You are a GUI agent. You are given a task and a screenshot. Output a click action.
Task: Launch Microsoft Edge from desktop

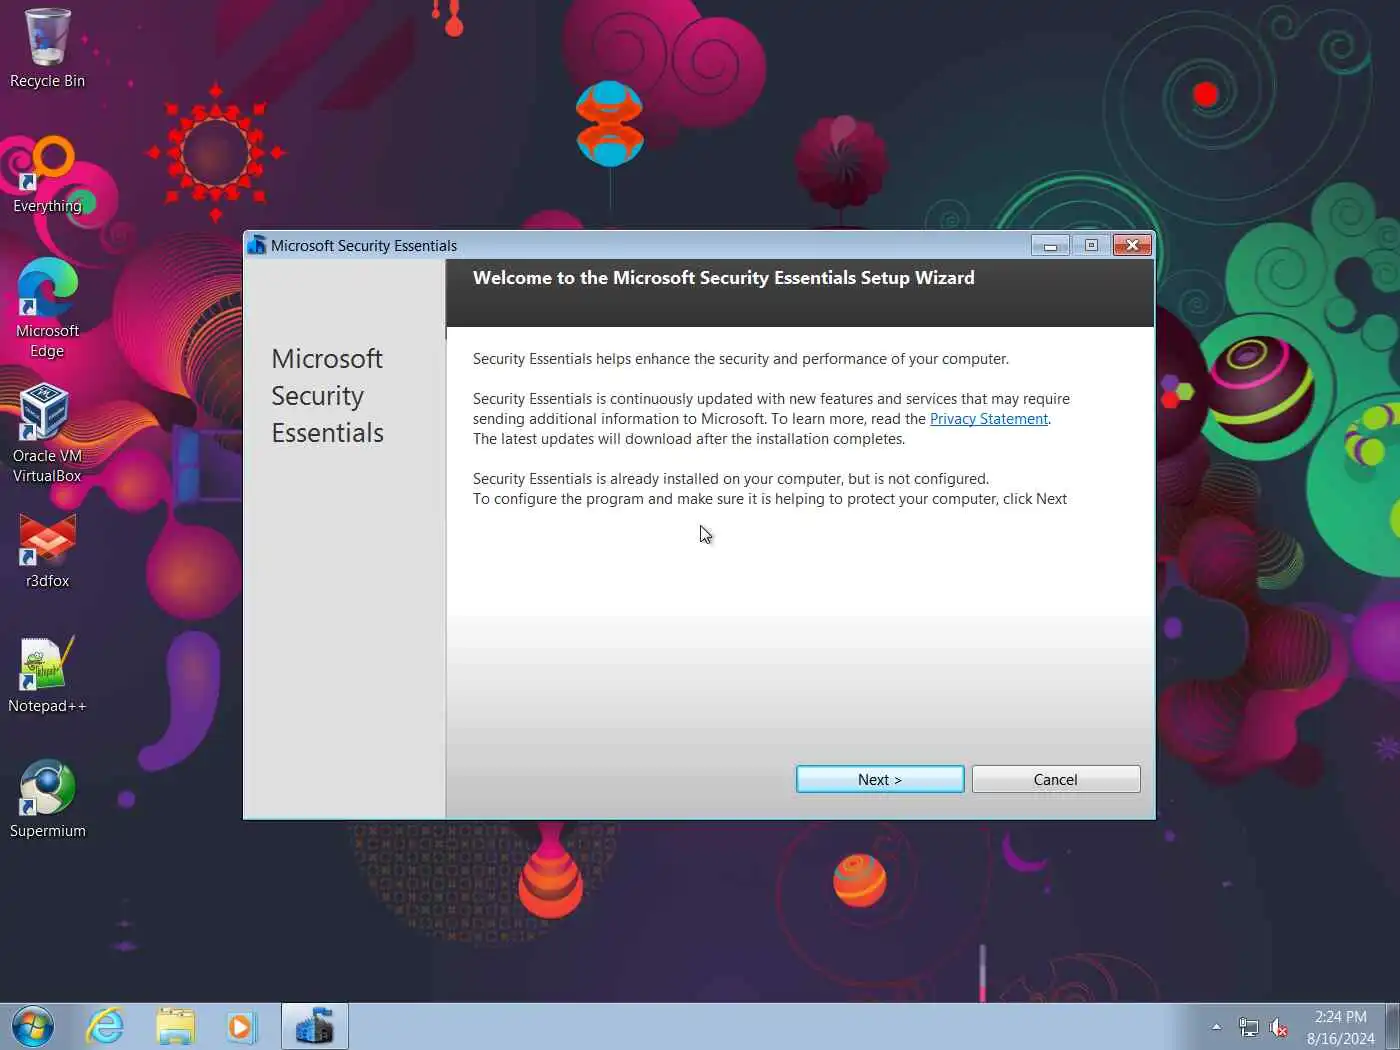coord(47,308)
